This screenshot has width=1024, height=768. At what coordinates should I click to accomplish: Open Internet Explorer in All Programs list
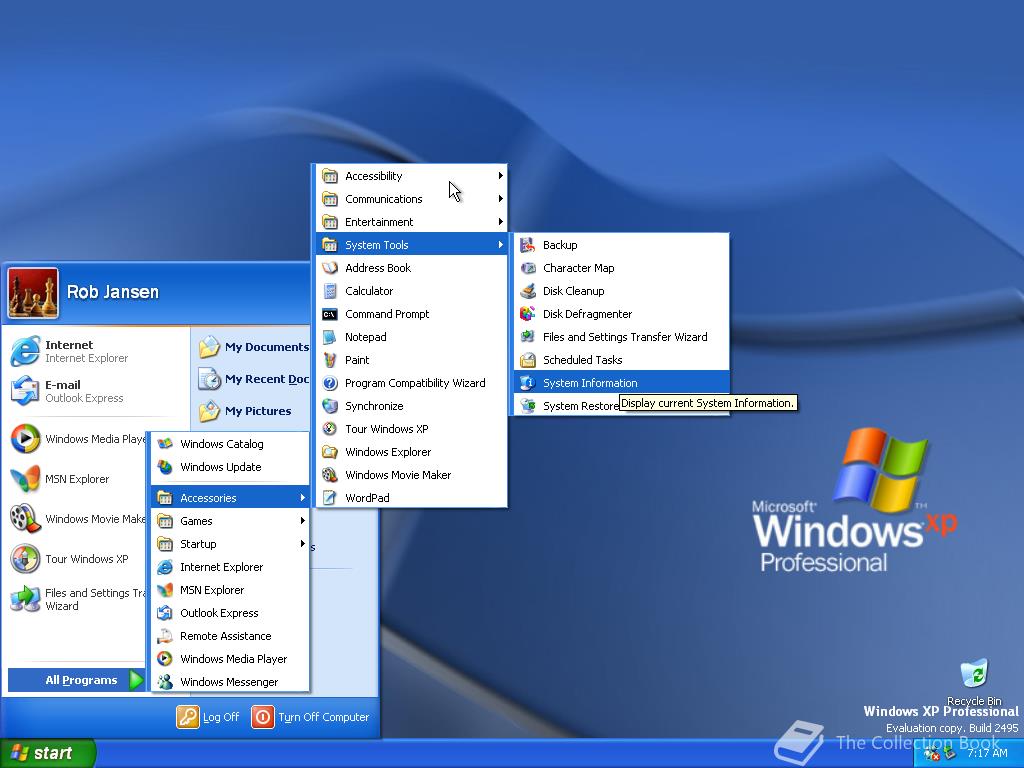click(230, 567)
